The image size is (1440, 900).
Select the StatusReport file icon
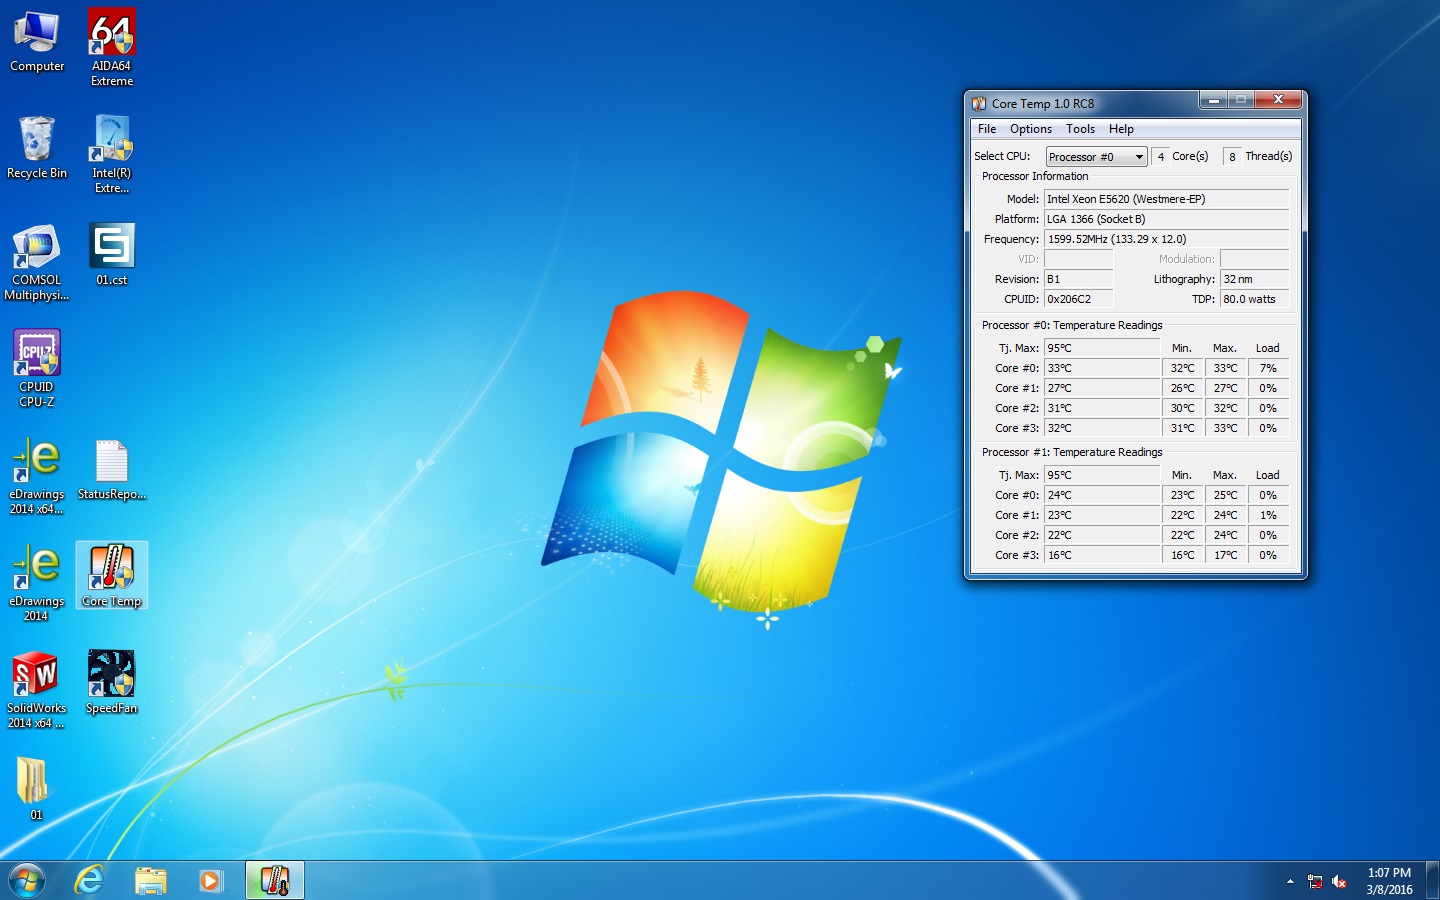click(x=112, y=470)
